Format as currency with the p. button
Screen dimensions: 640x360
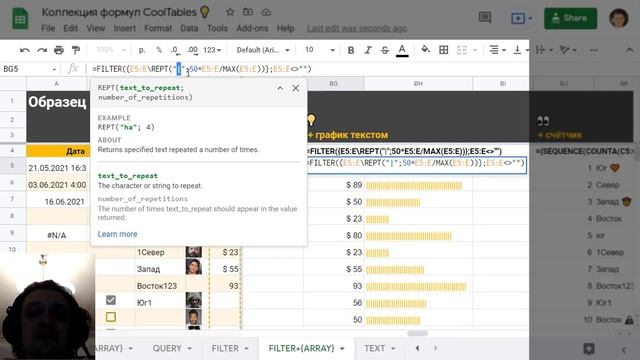(x=142, y=50)
